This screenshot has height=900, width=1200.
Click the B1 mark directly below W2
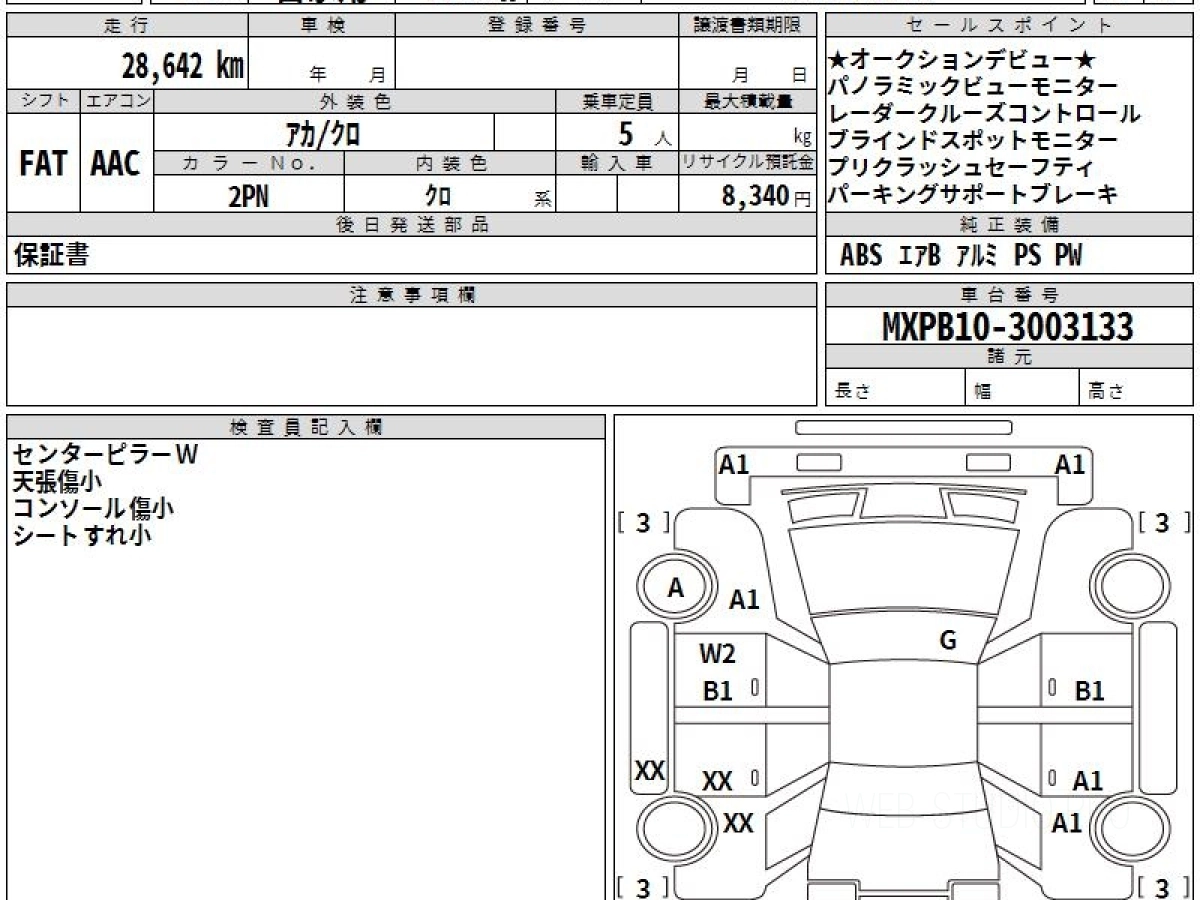718,691
